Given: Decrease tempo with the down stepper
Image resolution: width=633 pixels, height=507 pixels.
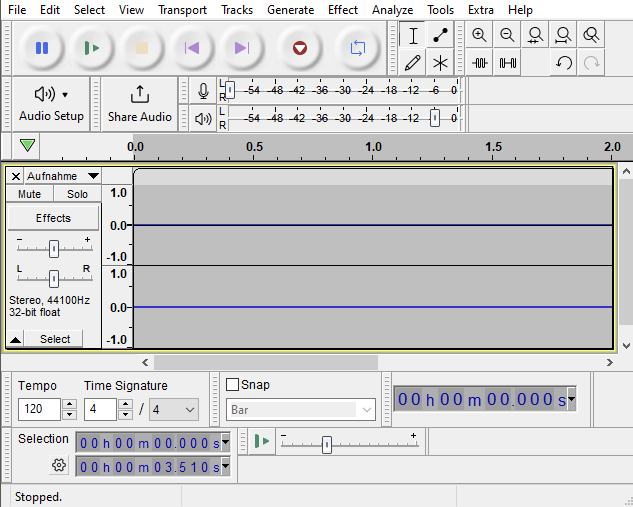Looking at the screenshot, I should click(x=69, y=415).
